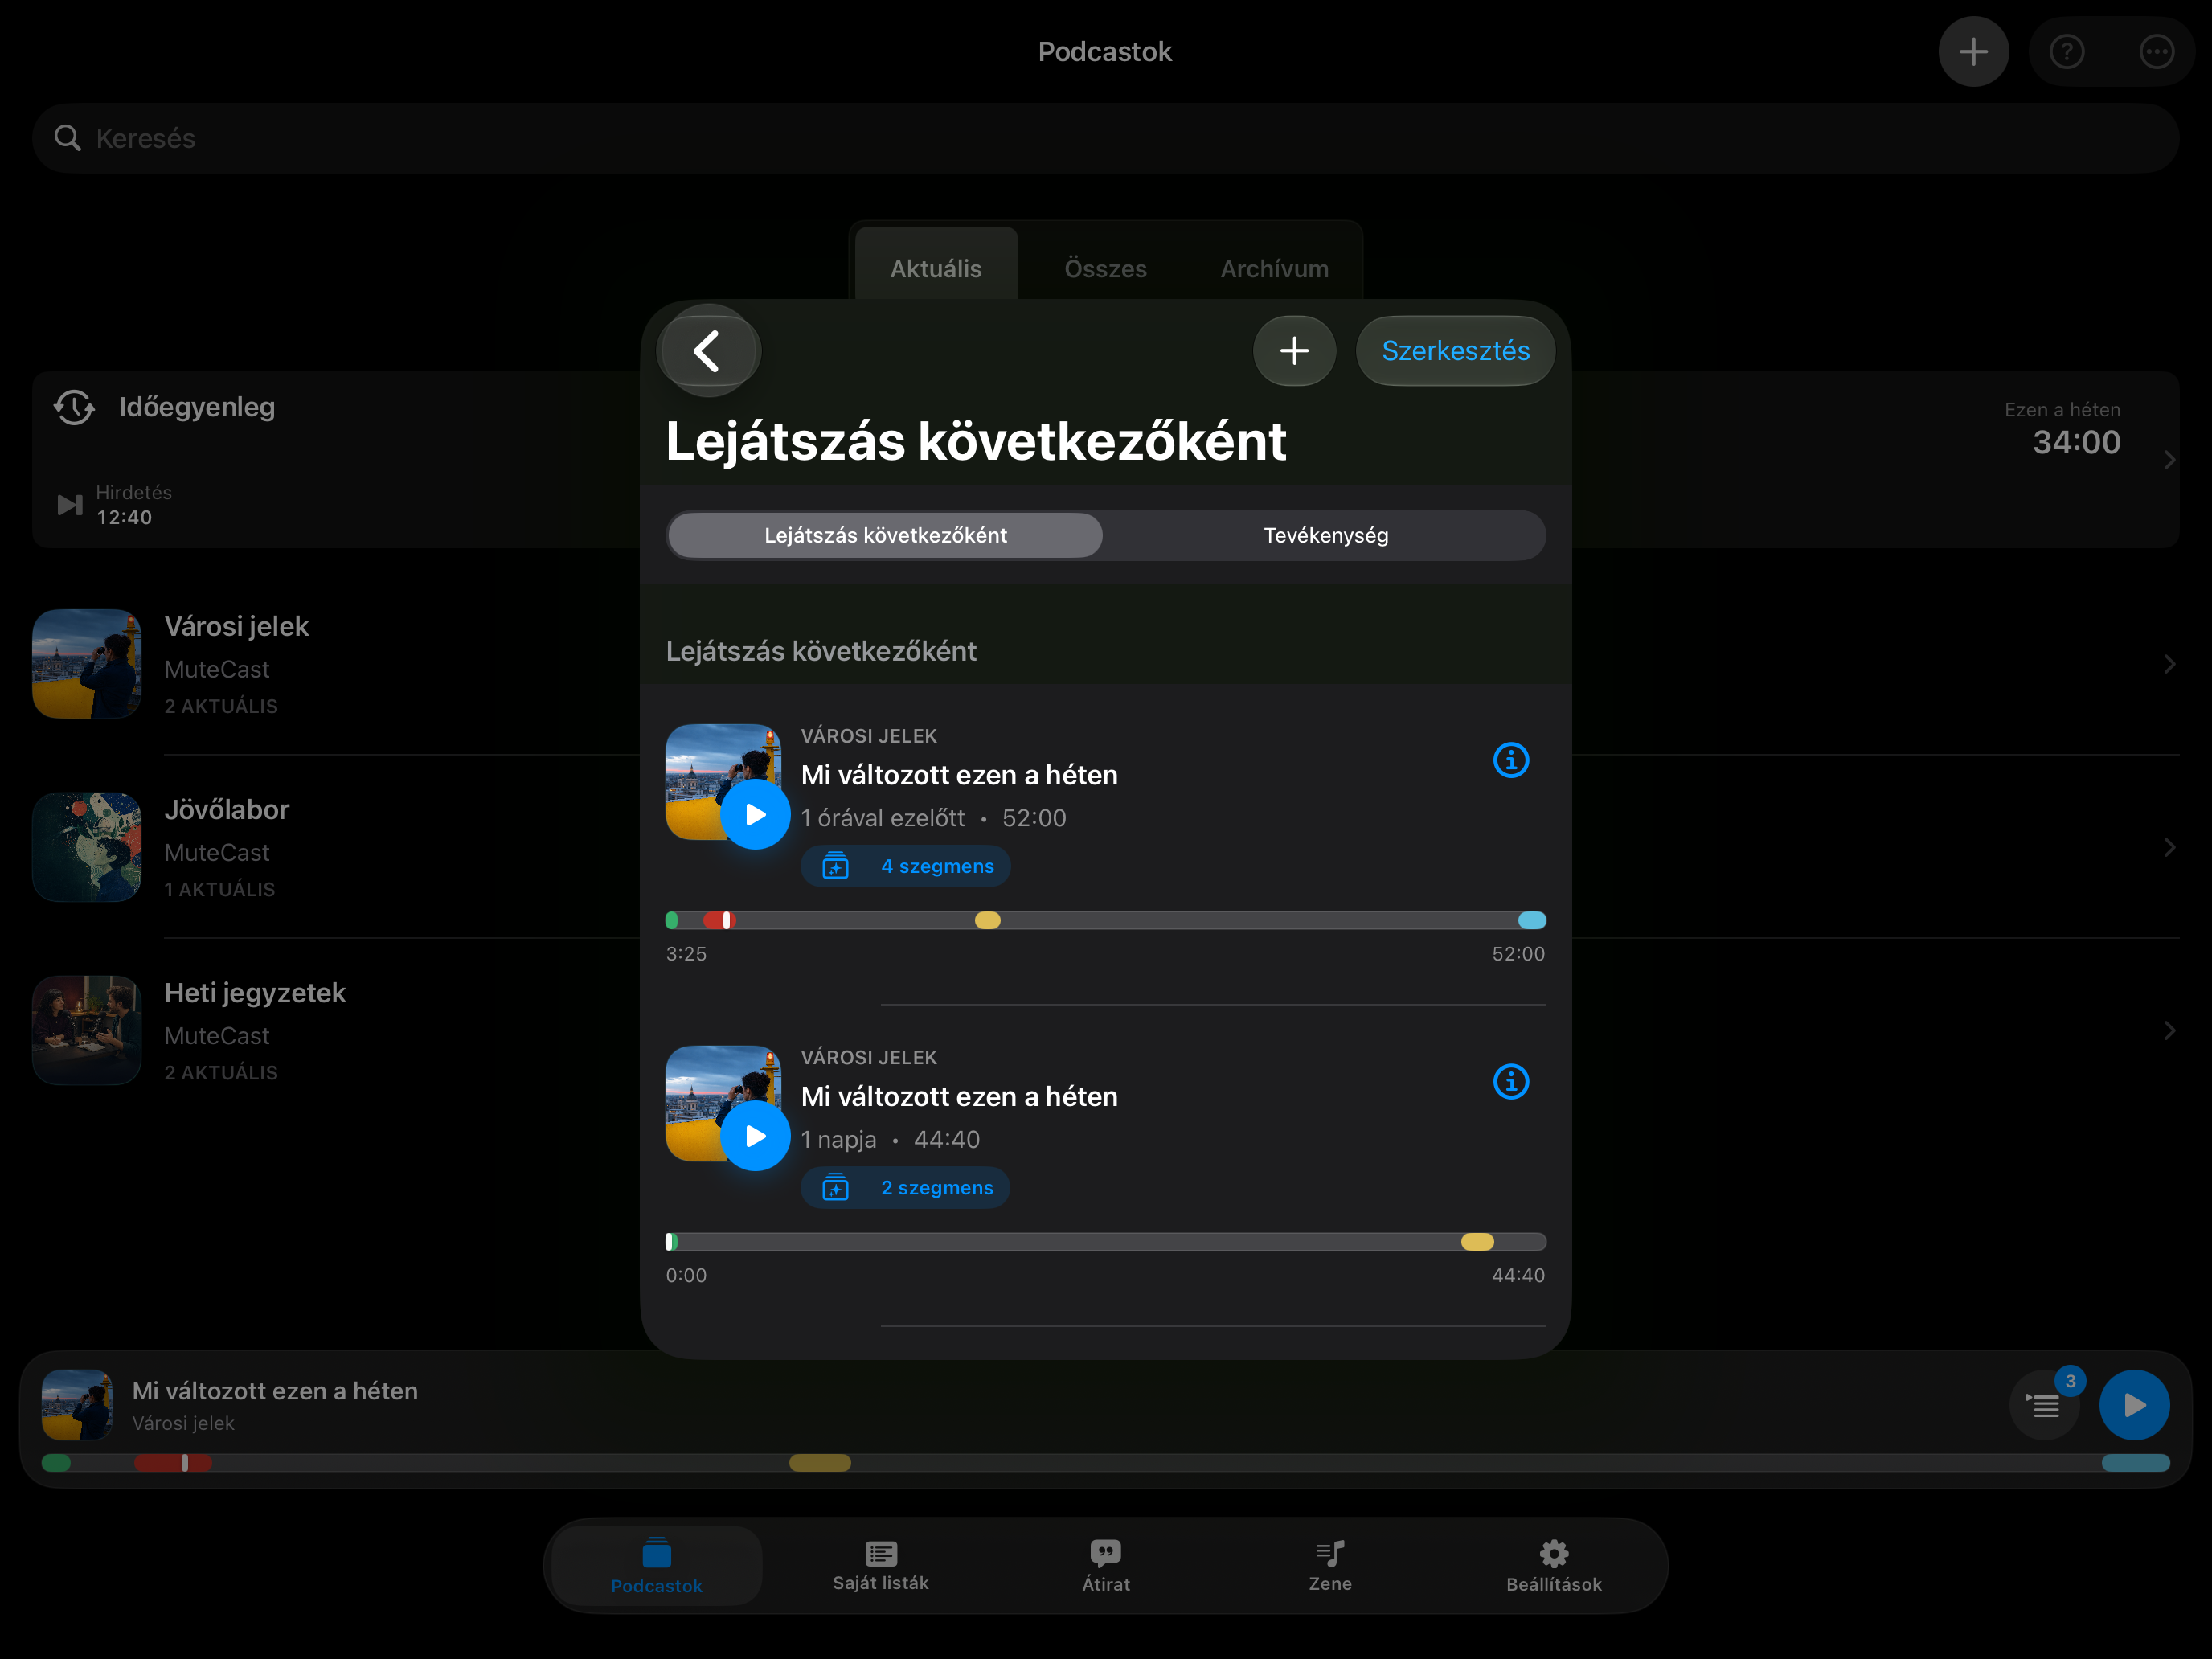Screen dimensions: 2212x1659
Task: Open Szerkesztés editing mode
Action: (1455, 351)
